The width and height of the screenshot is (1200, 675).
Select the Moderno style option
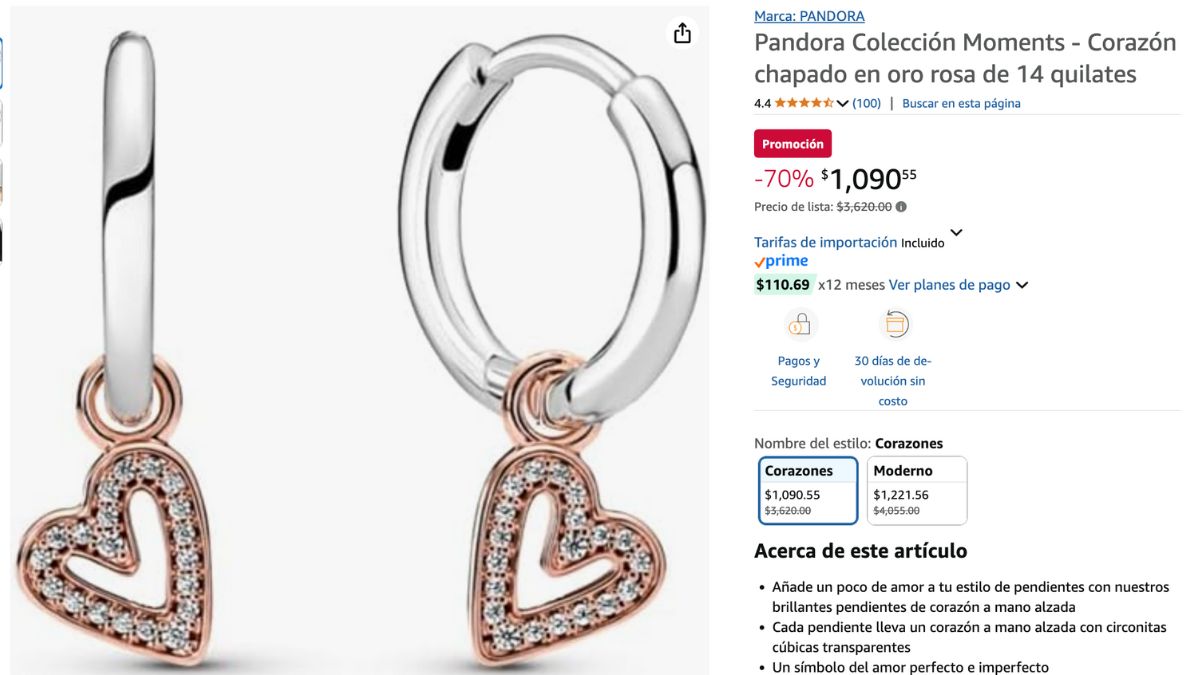(x=917, y=490)
